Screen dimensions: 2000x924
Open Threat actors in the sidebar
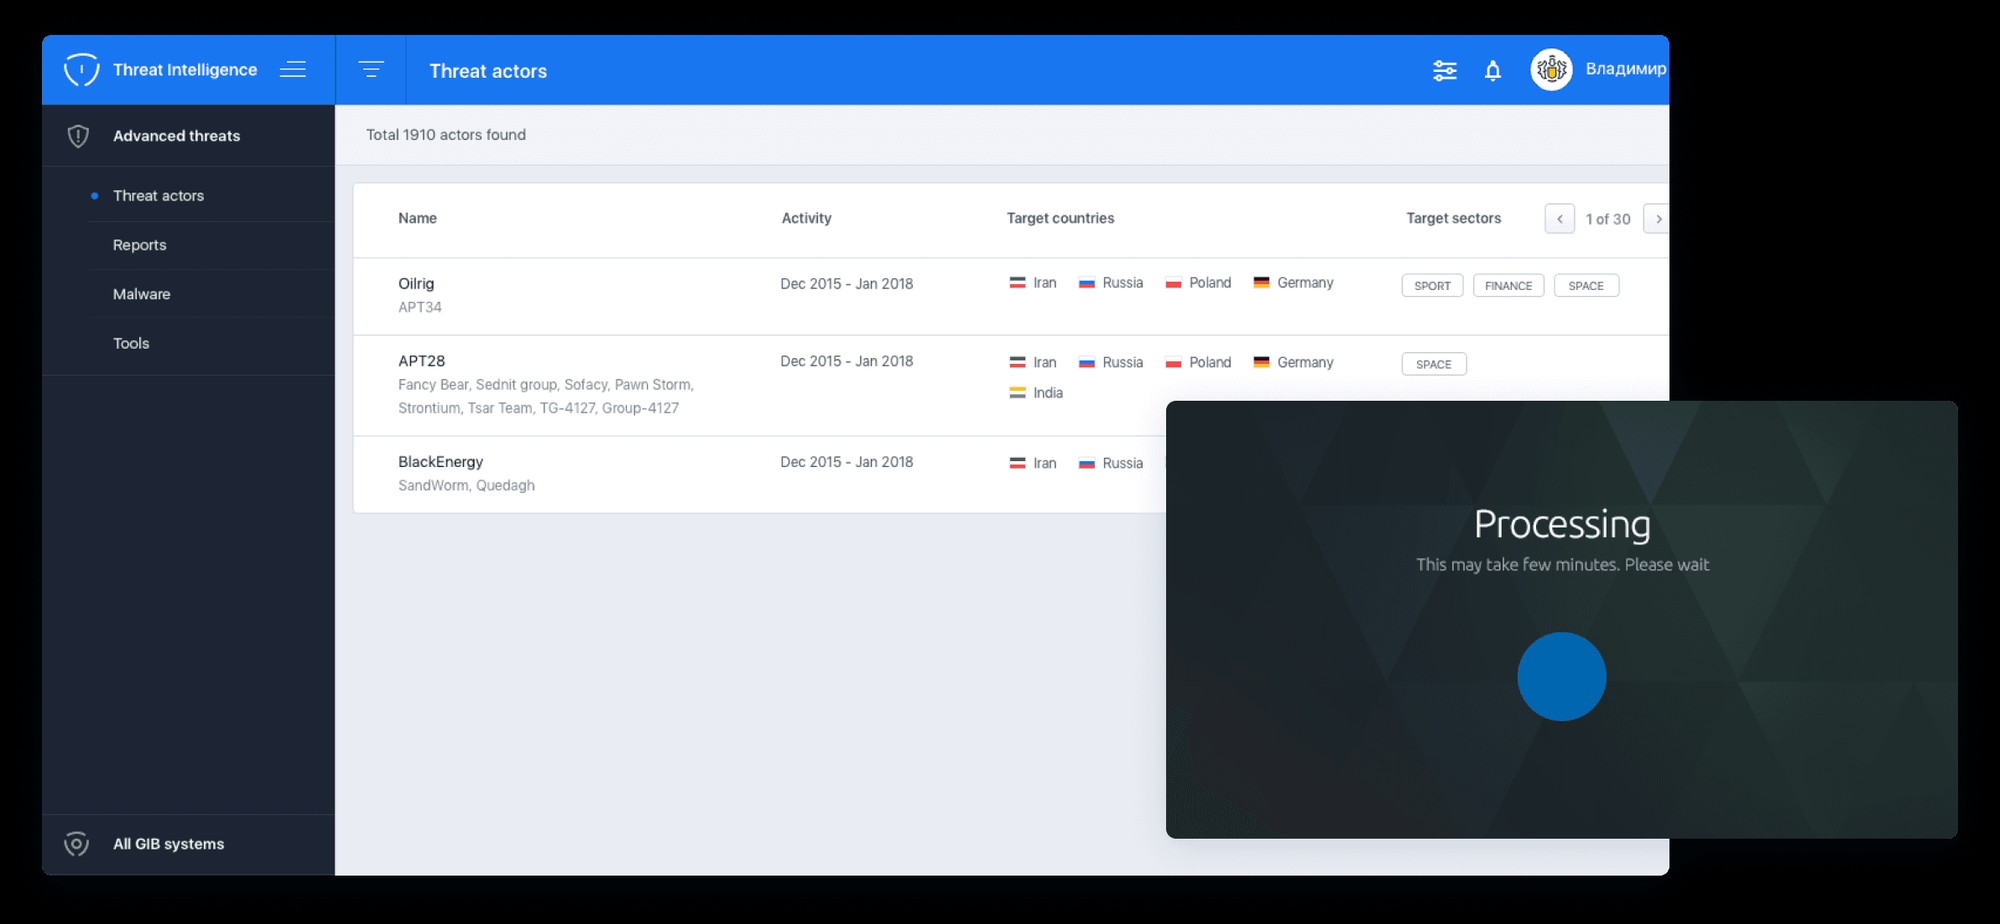pyautogui.click(x=158, y=196)
